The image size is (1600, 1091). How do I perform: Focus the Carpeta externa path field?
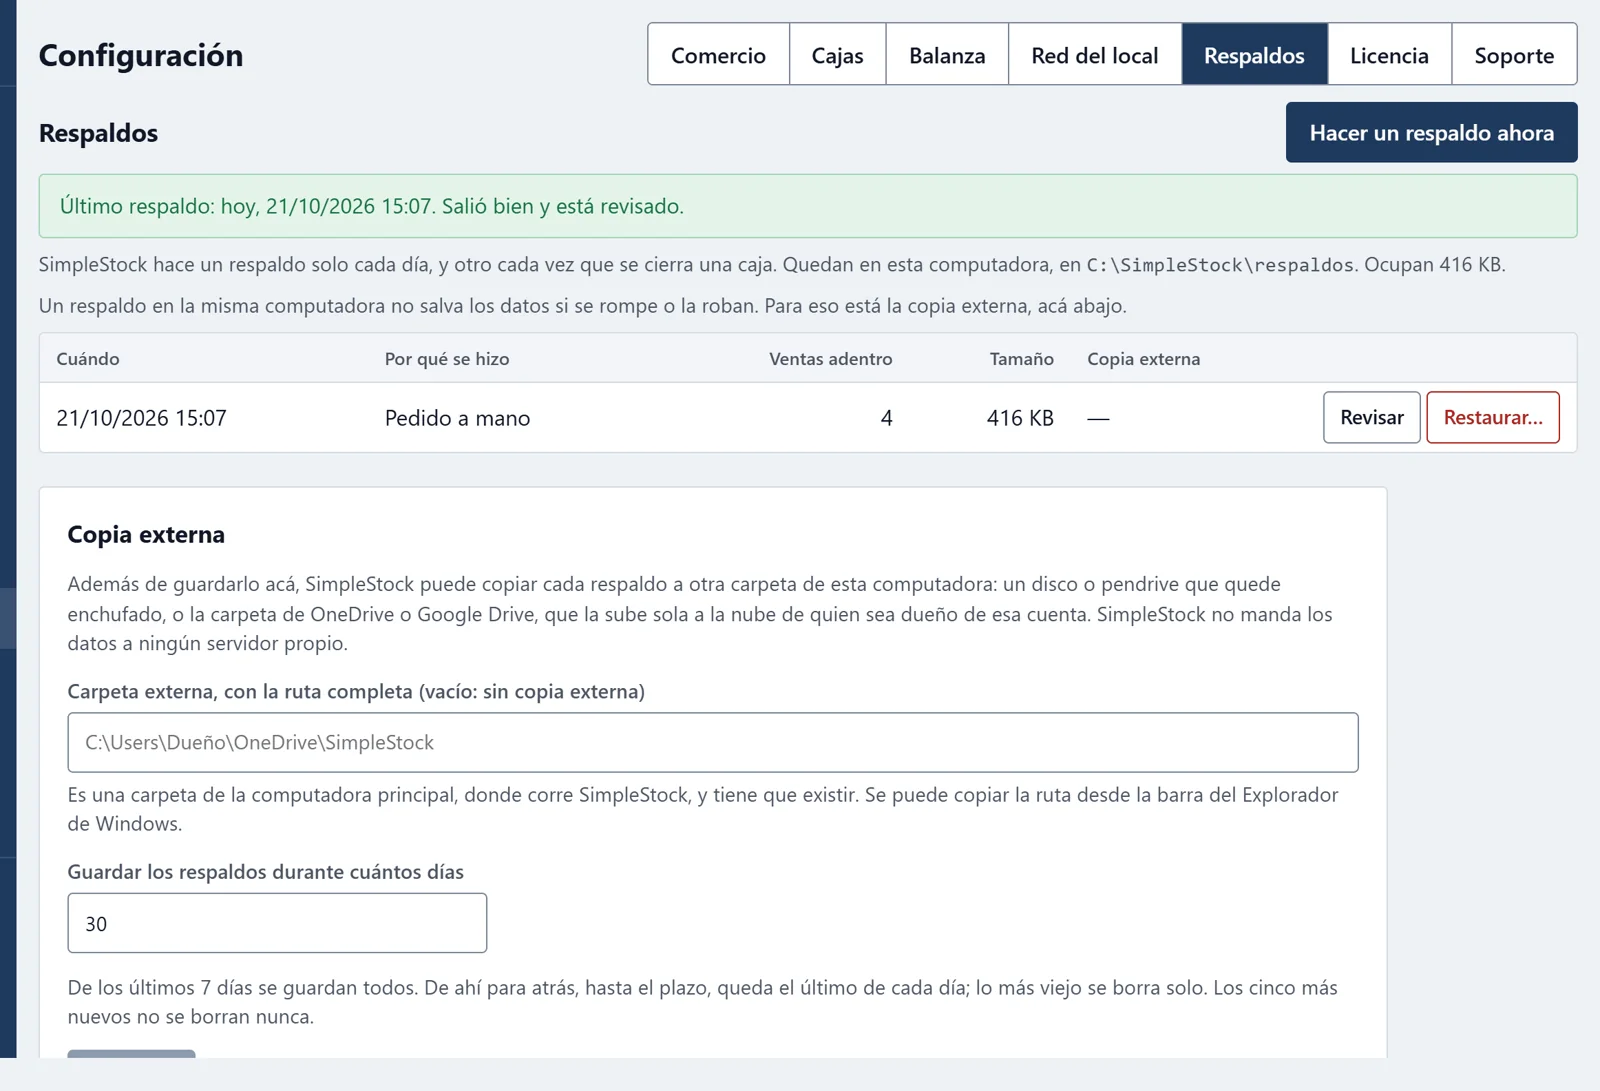(x=713, y=742)
